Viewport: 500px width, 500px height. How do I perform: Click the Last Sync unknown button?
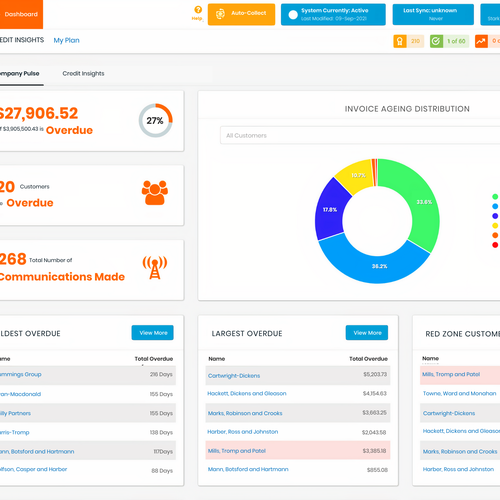433,14
